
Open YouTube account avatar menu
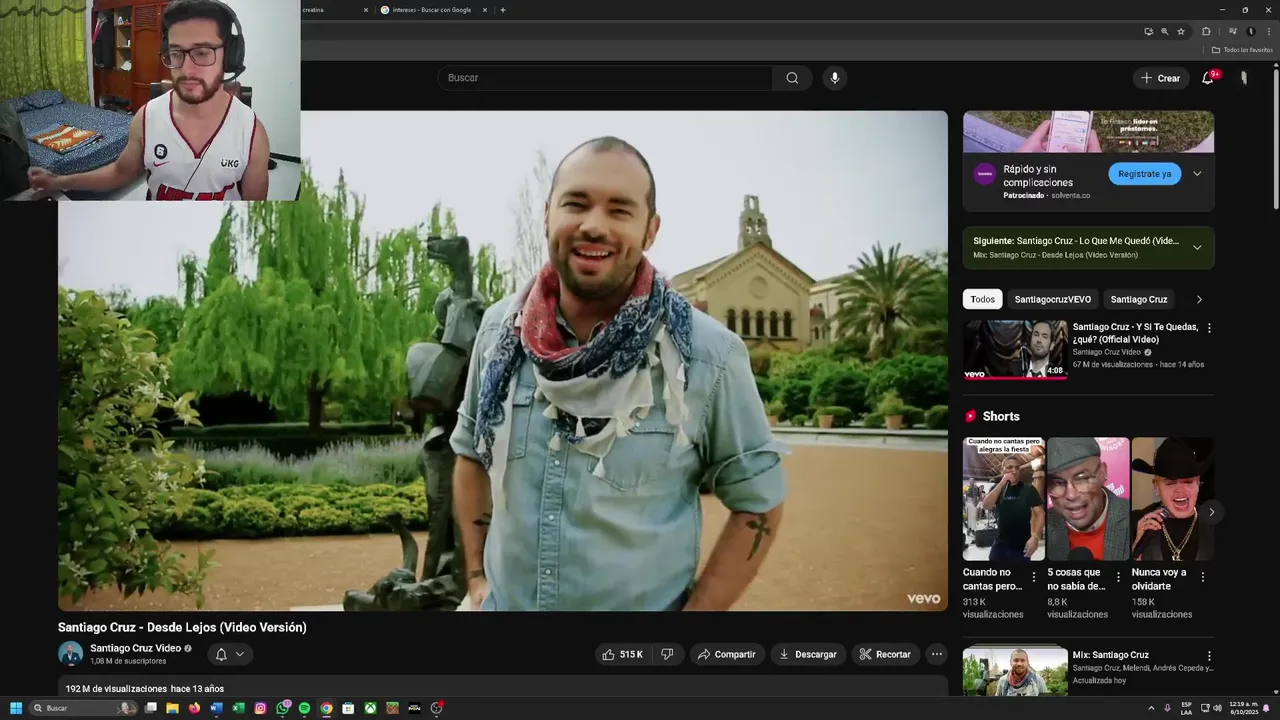click(x=1244, y=78)
